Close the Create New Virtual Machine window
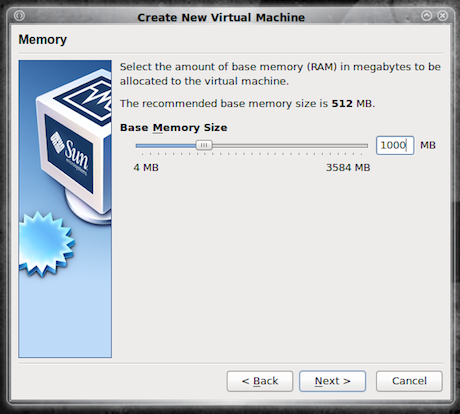 pos(443,16)
